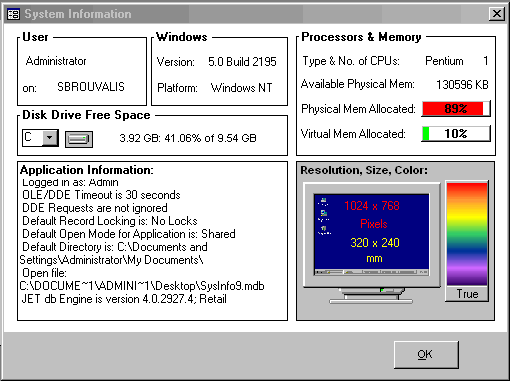This screenshot has width=510, height=381.
Task: Click the drive letter C field
Action: click(32, 138)
